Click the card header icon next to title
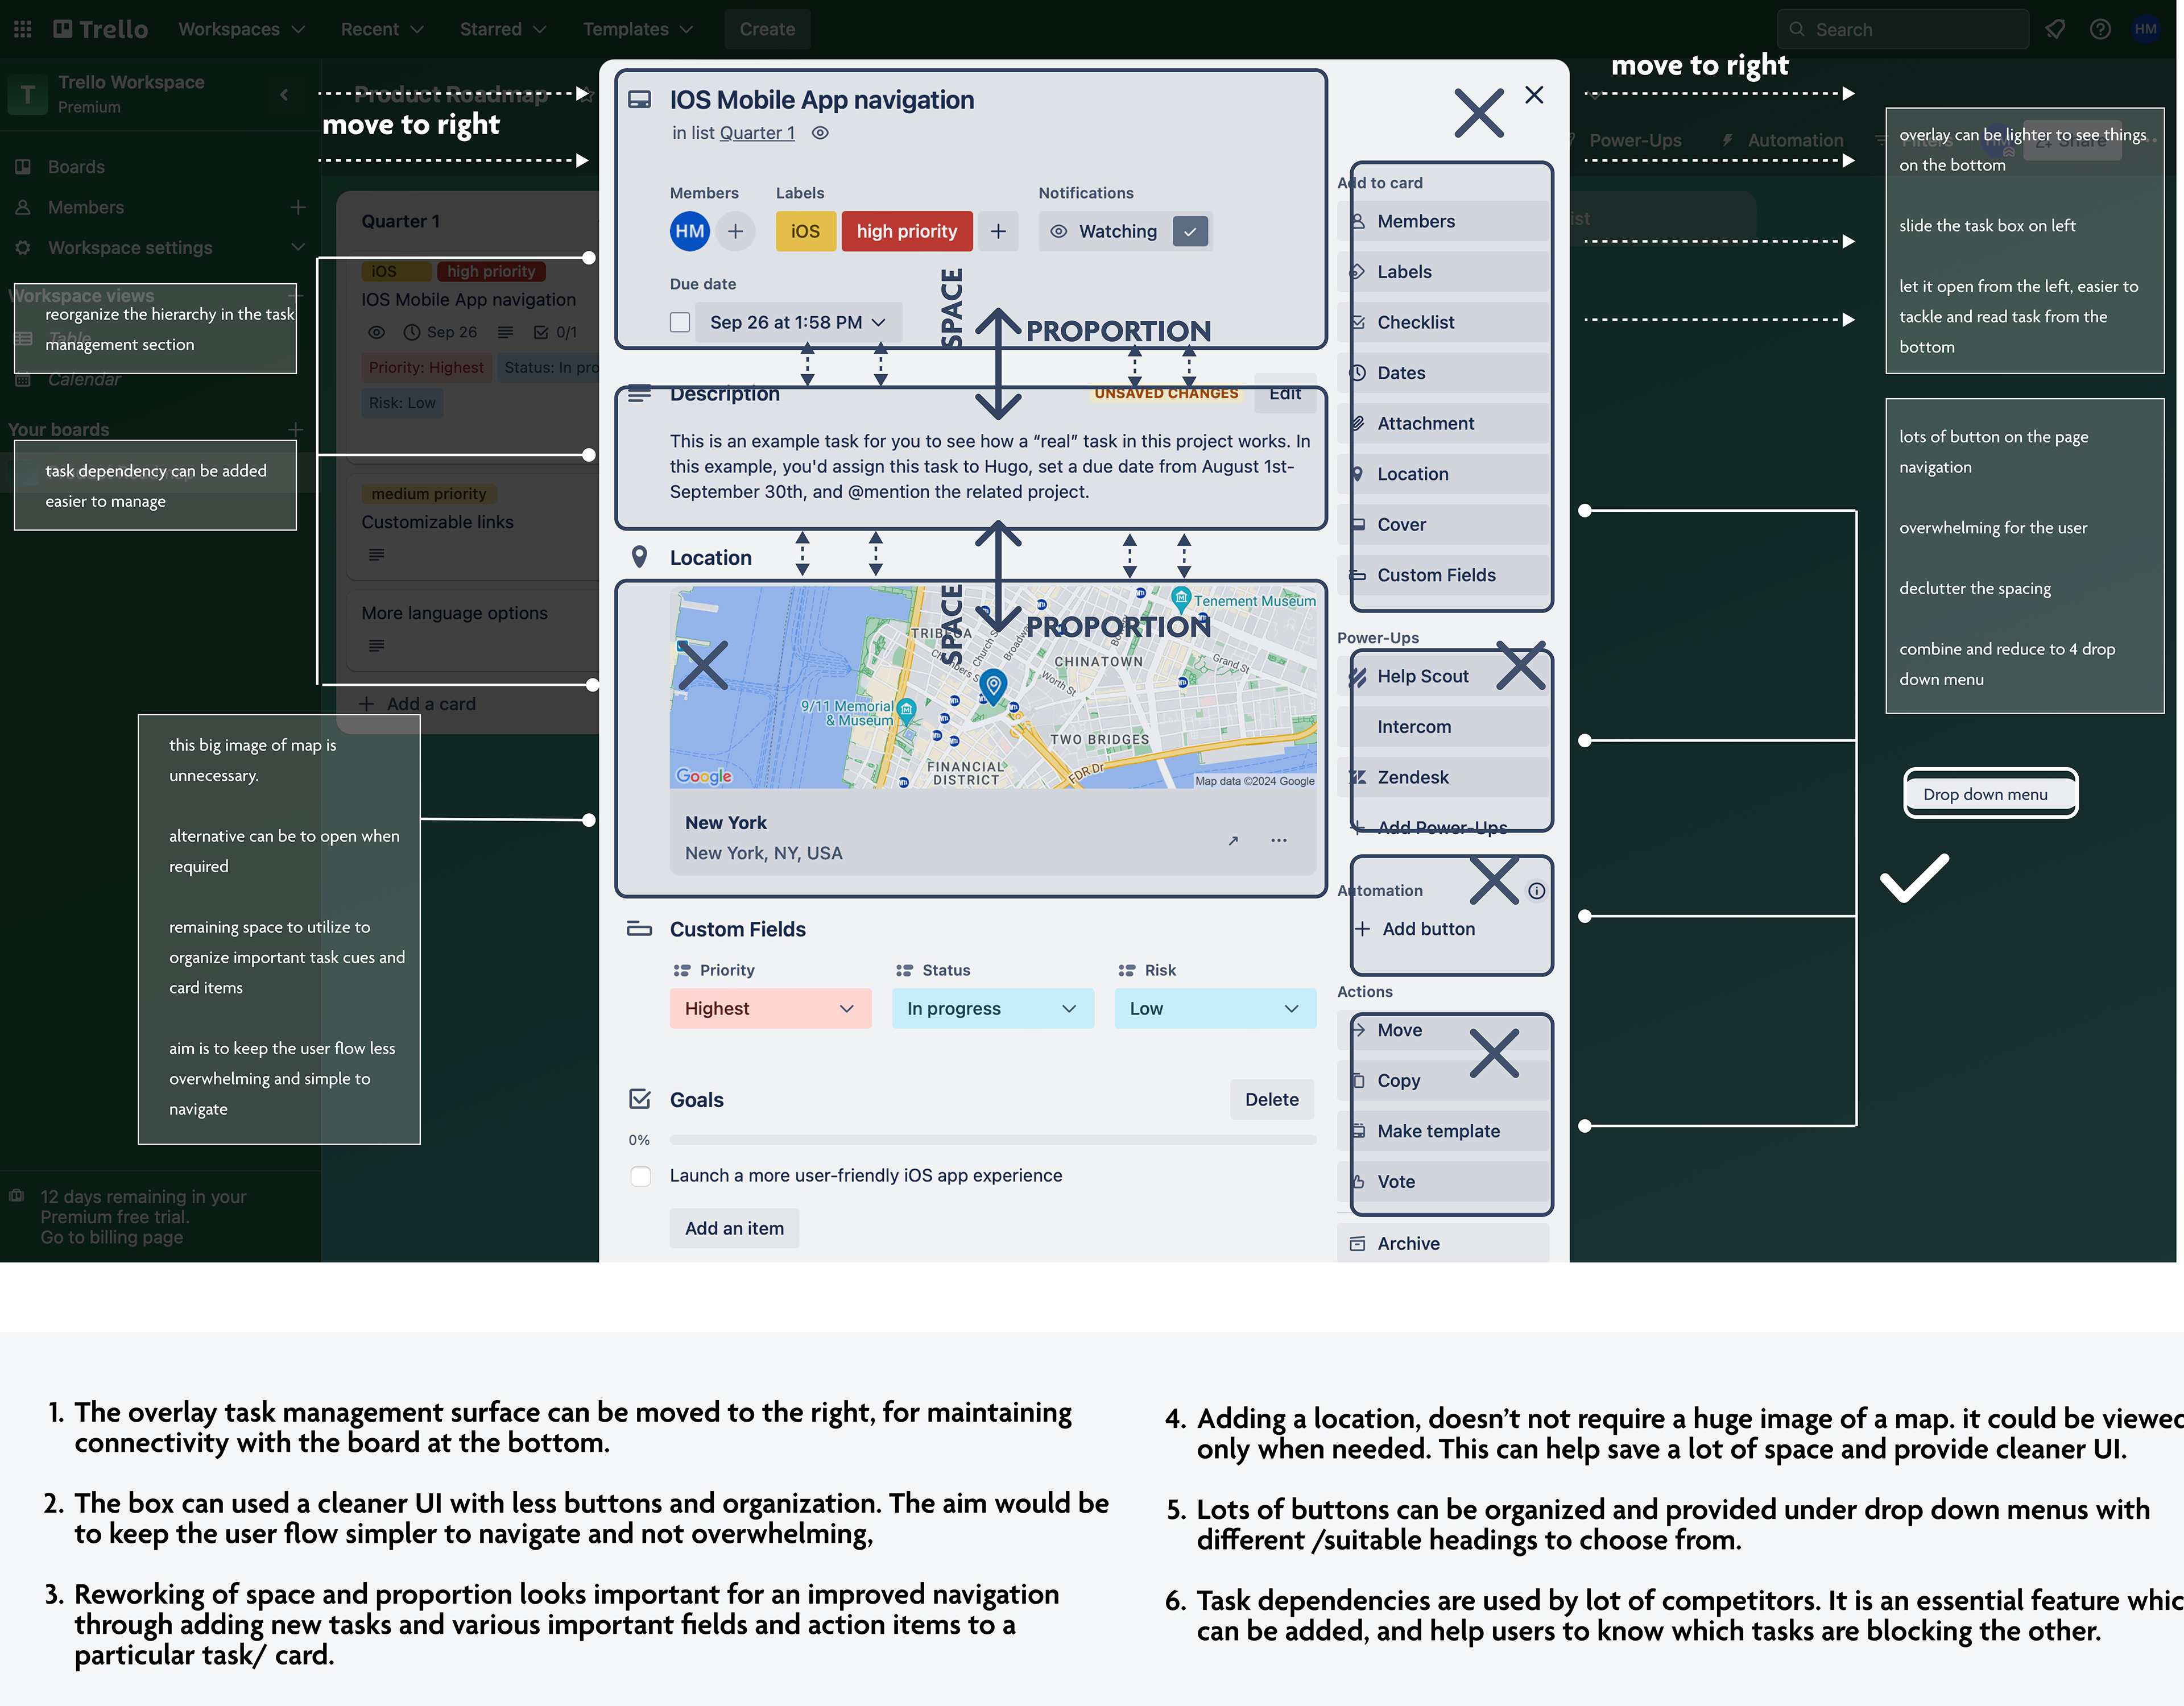 (639, 99)
